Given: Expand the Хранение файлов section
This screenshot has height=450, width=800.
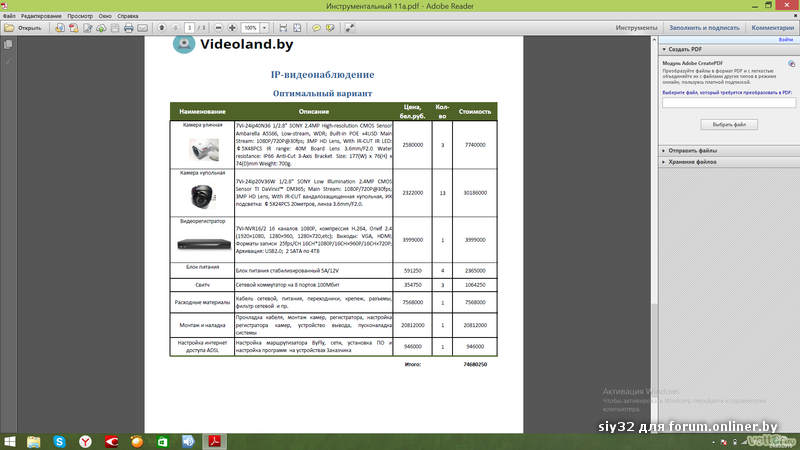Looking at the screenshot, I should (664, 162).
